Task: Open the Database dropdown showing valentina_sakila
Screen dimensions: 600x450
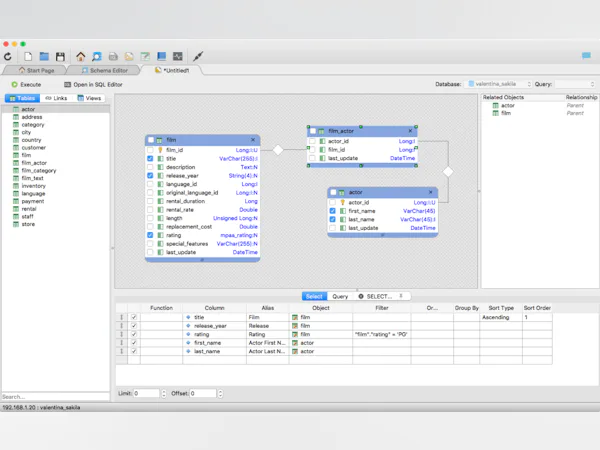Action: 499,85
